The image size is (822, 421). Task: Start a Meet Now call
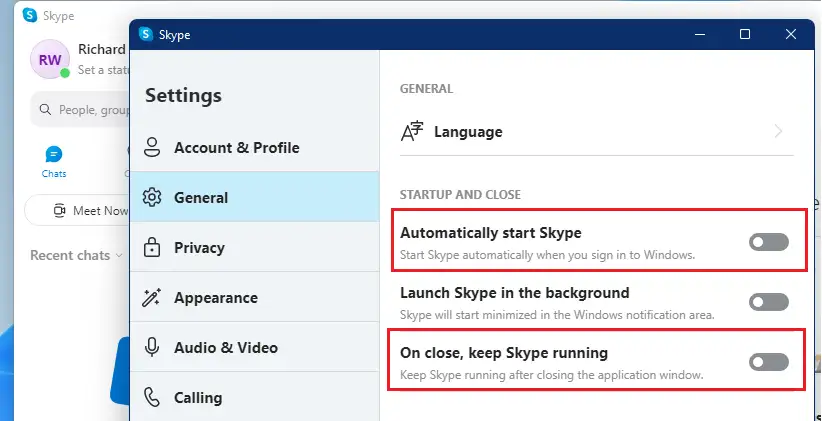(x=90, y=211)
